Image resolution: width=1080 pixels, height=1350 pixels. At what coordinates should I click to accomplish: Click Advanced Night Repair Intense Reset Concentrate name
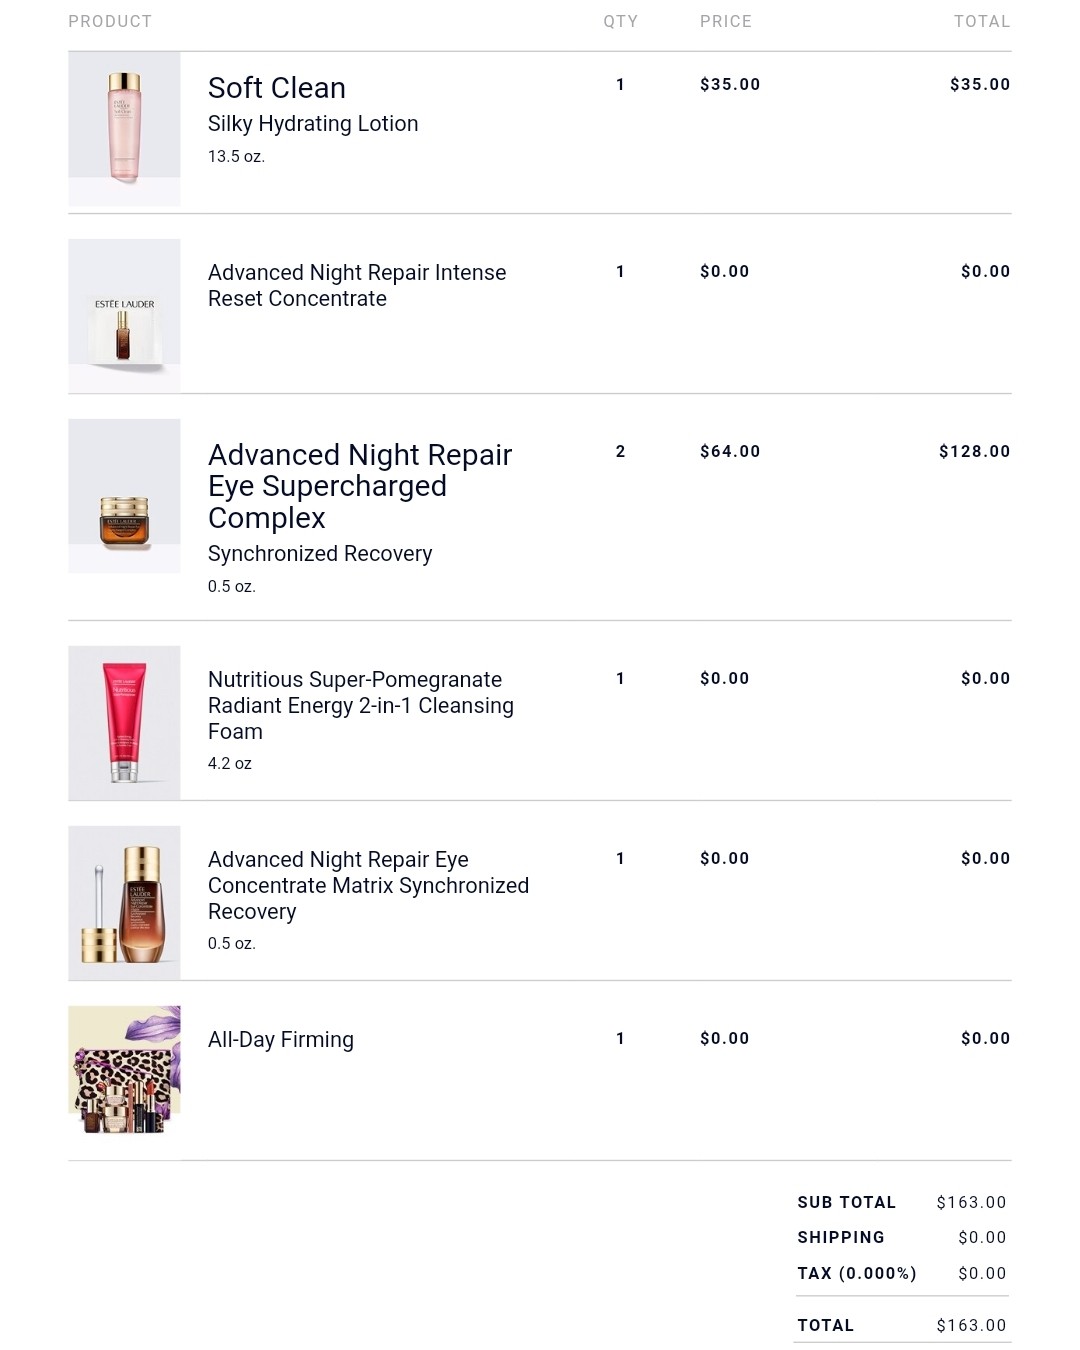coord(357,286)
